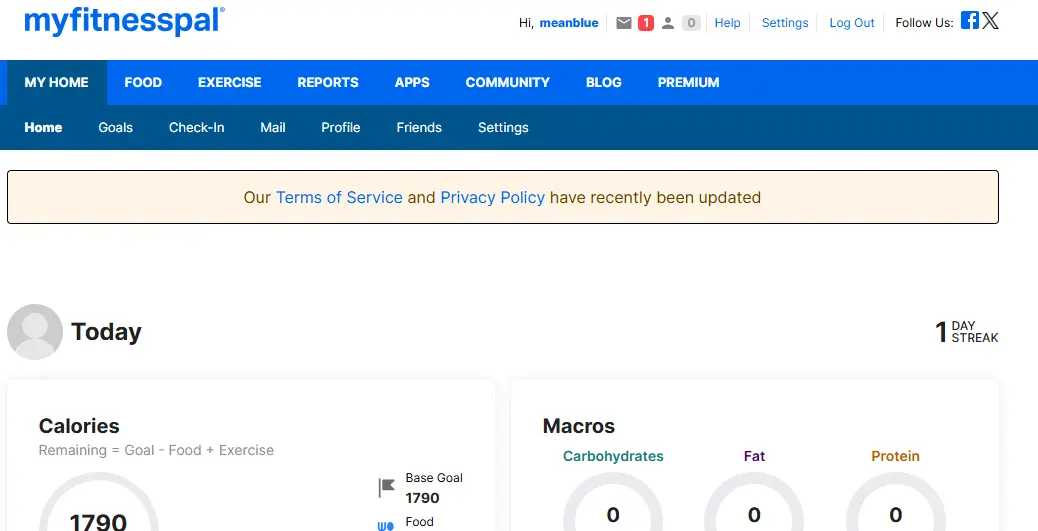Open the COMMUNITY main tab
This screenshot has width=1038, height=531.
(x=508, y=83)
